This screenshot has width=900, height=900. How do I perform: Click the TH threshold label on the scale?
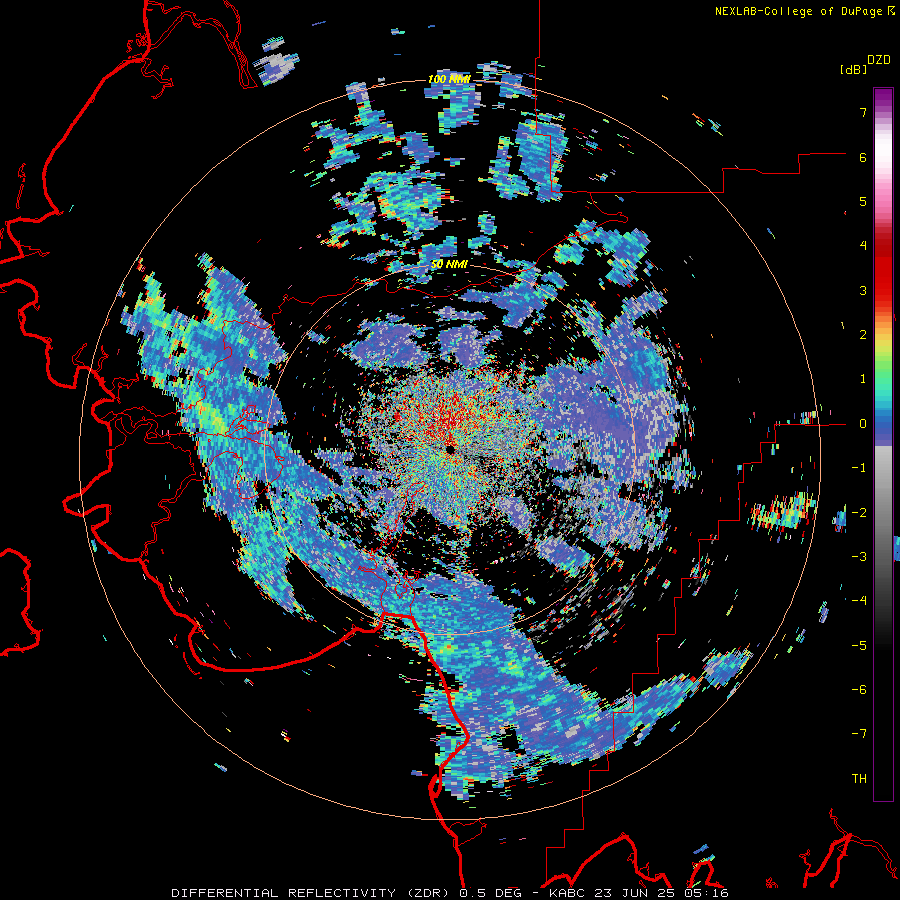click(859, 778)
